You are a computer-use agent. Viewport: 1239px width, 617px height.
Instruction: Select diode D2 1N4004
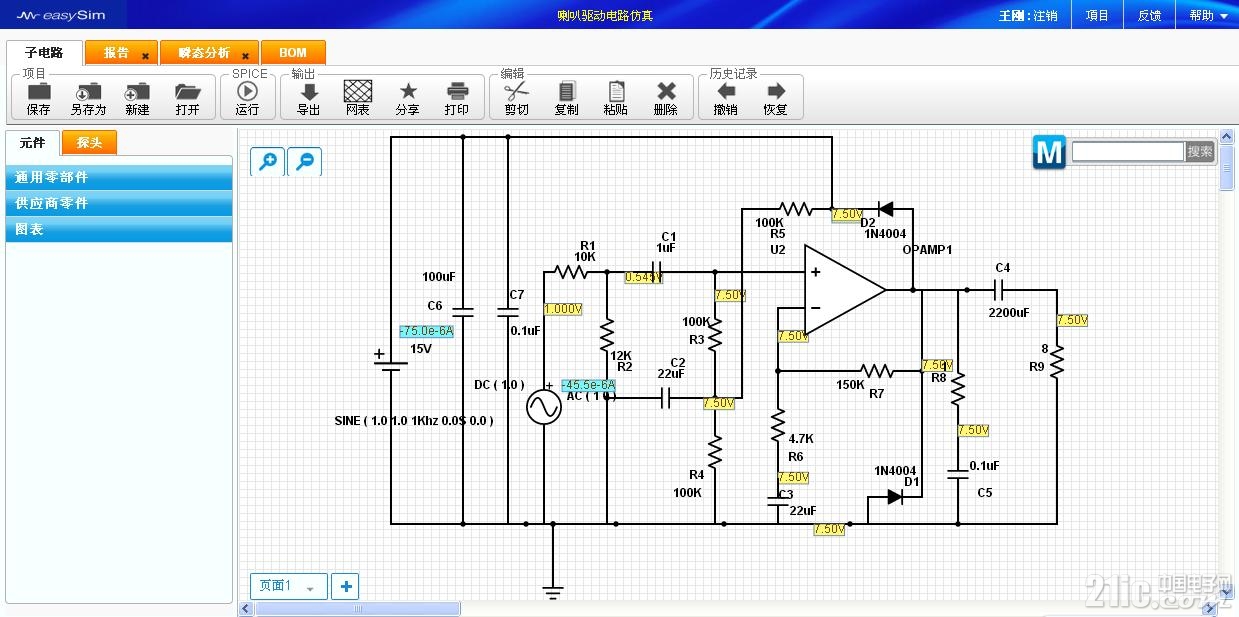click(884, 209)
